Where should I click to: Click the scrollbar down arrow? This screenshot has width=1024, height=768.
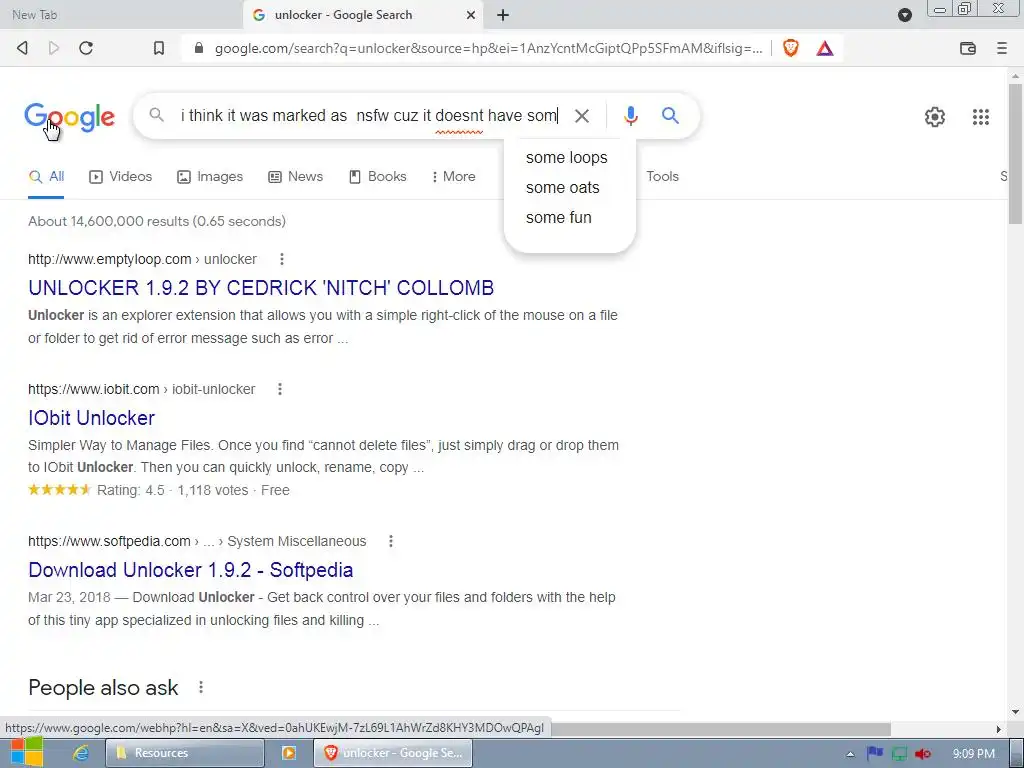tap(1016, 712)
